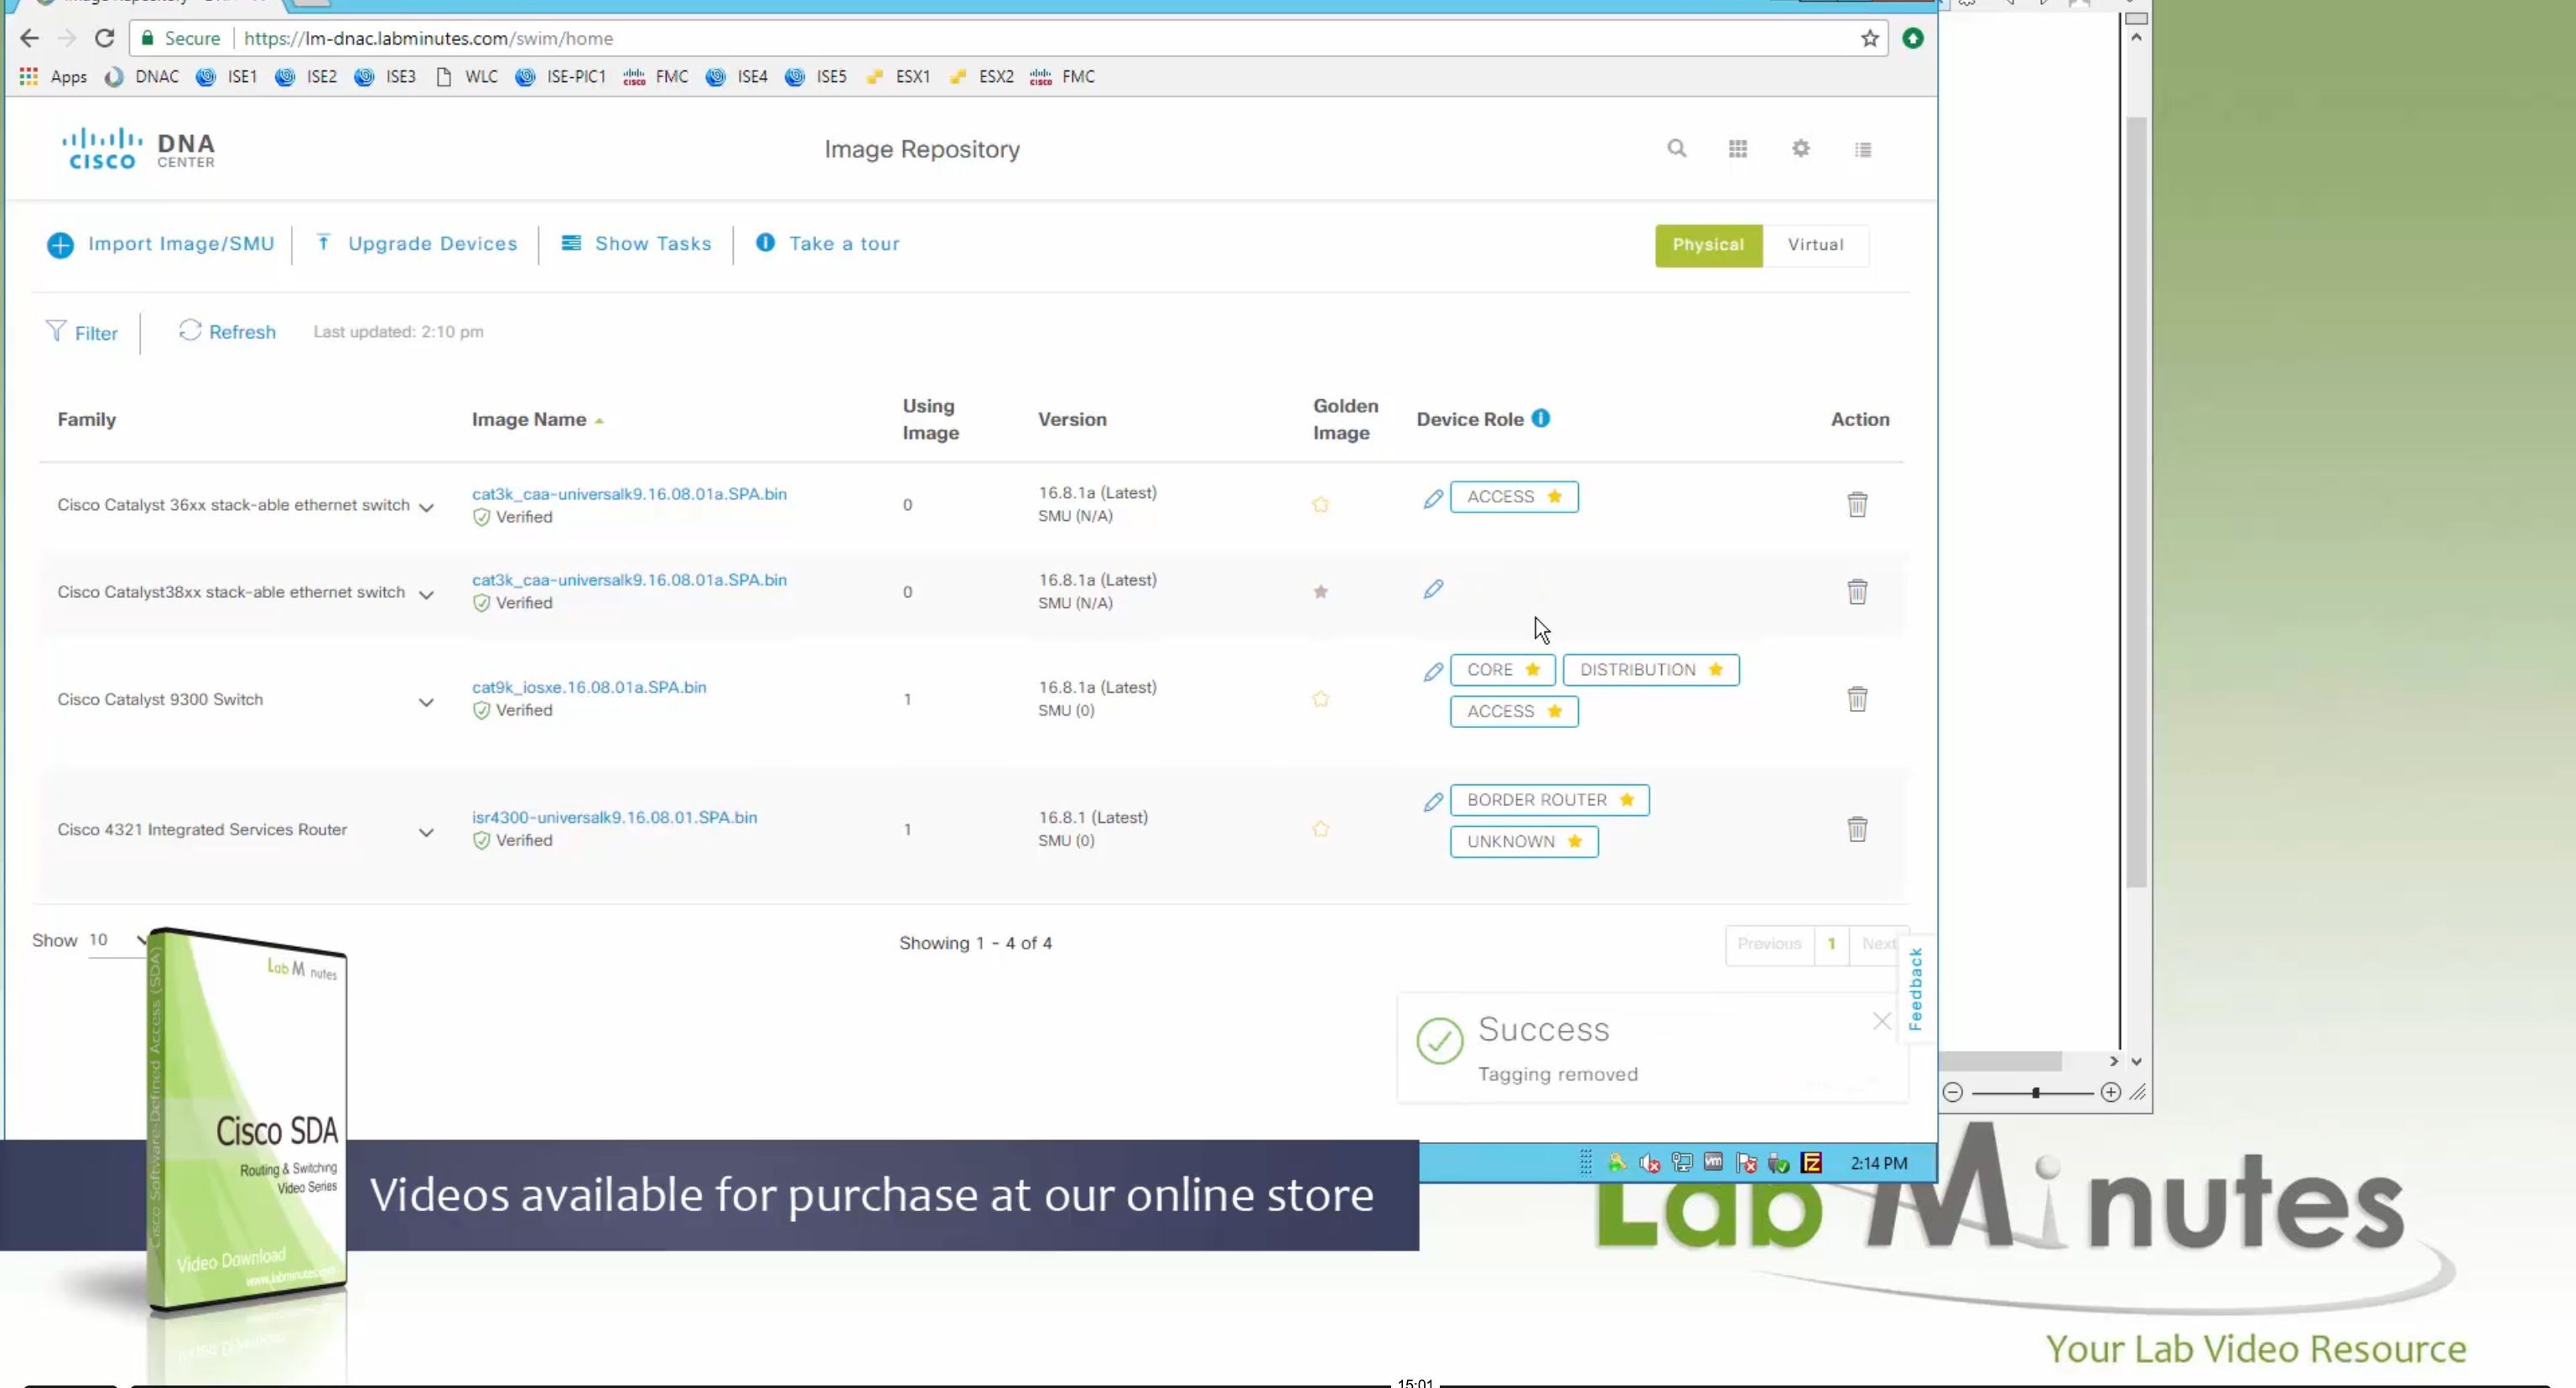The height and width of the screenshot is (1388, 2576).
Task: Toggle golden image star for Catalyst 38xx
Action: [x=1320, y=592]
